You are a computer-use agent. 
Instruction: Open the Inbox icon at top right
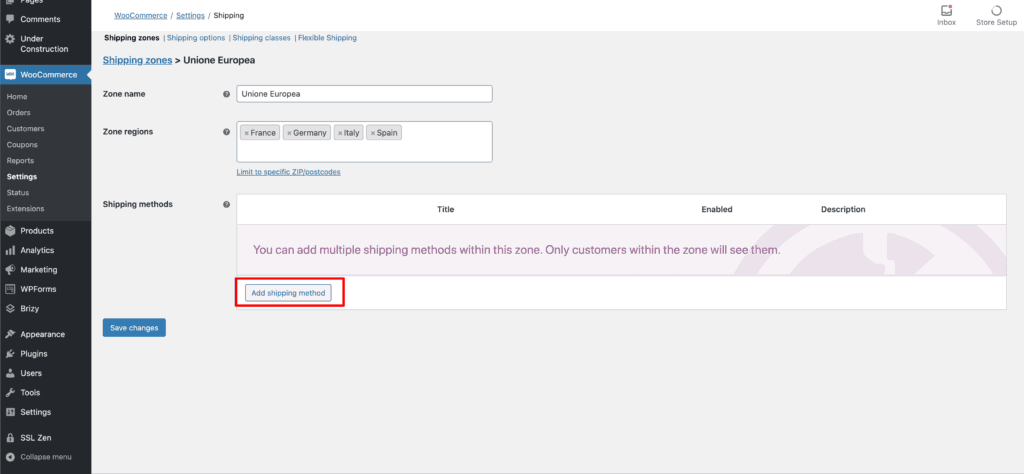coord(946,11)
